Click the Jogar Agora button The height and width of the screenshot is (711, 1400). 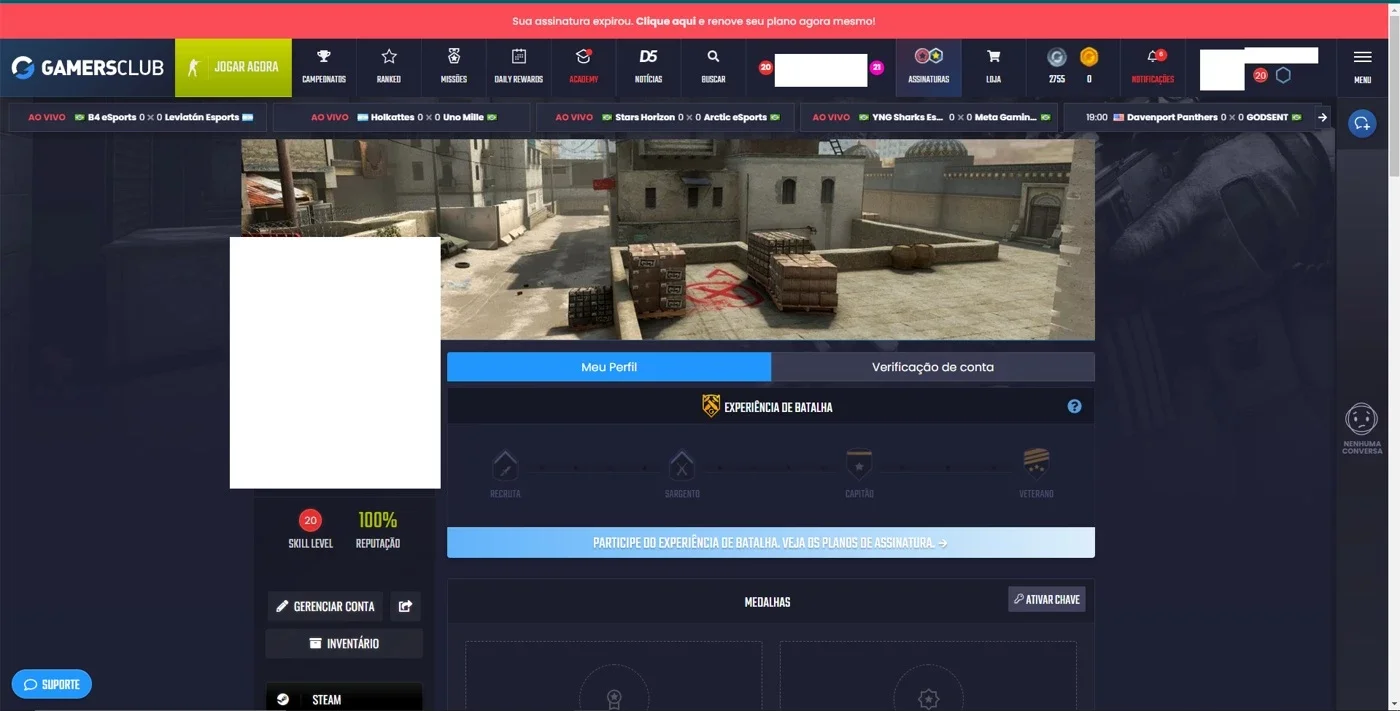(233, 68)
